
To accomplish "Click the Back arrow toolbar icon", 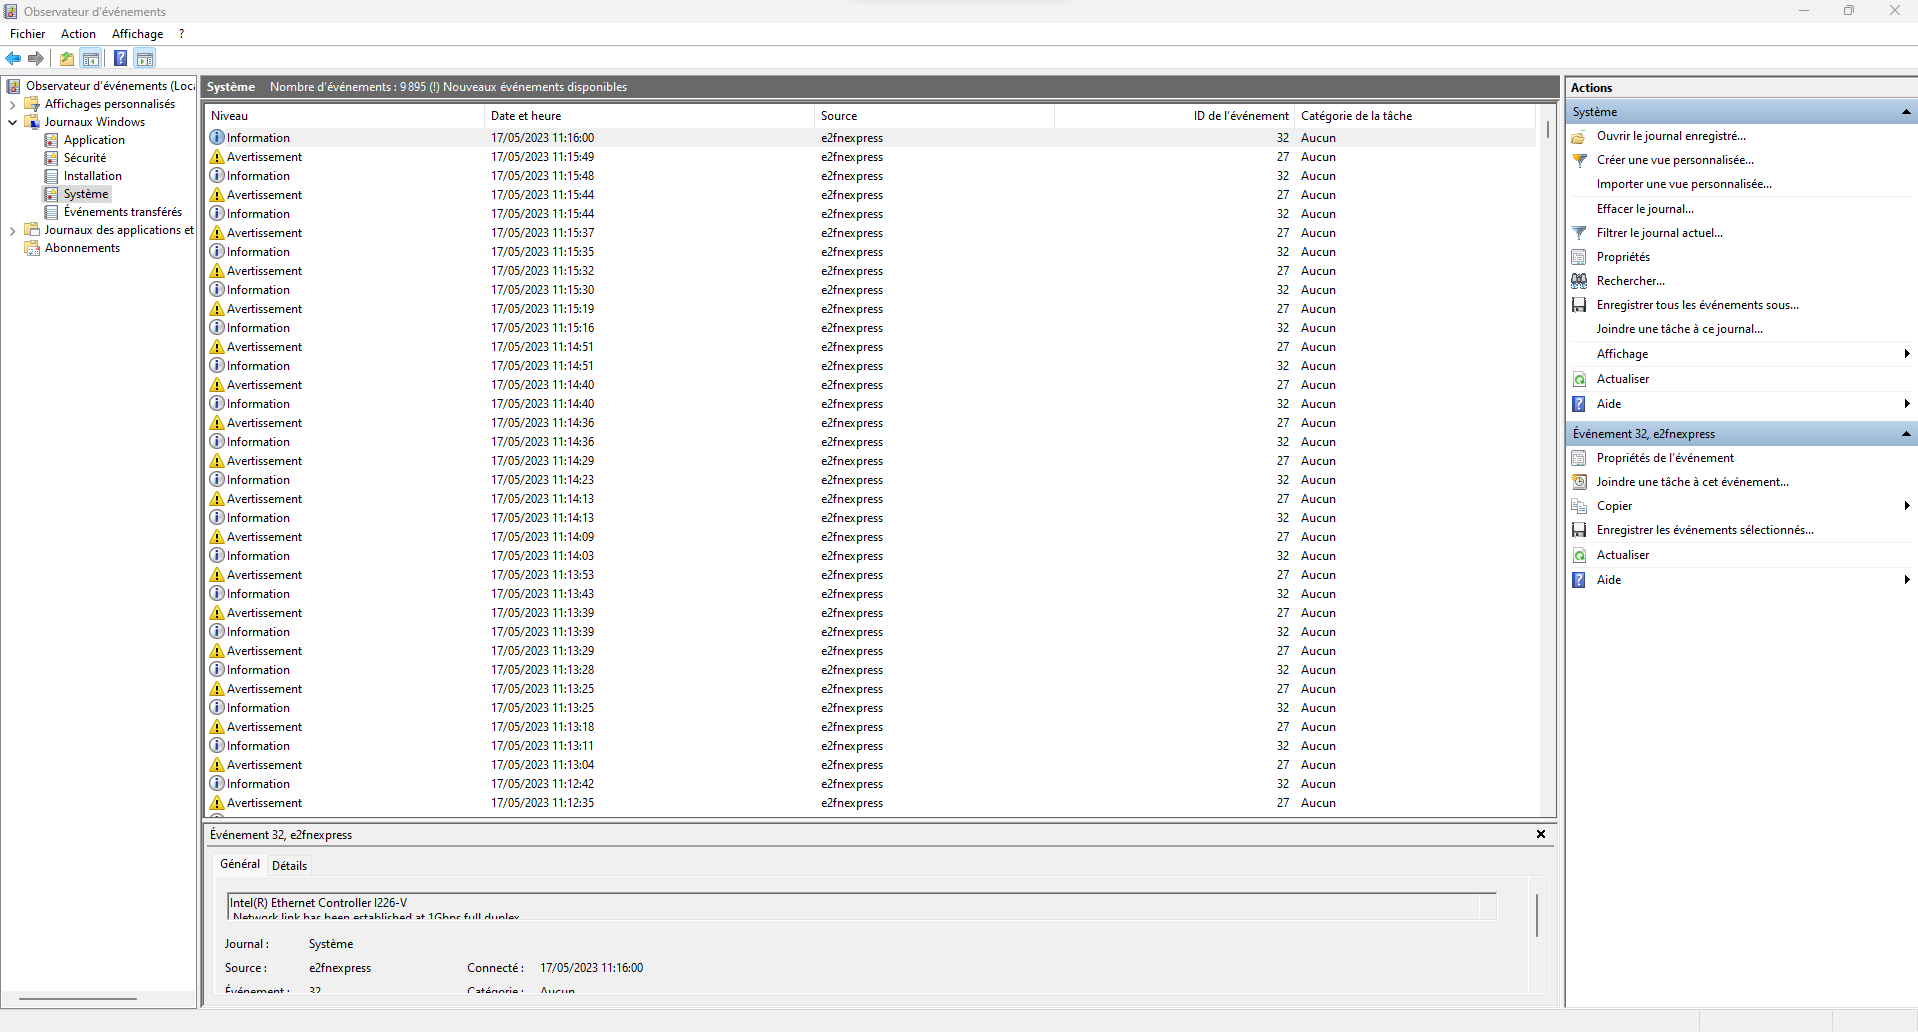I will [x=14, y=59].
